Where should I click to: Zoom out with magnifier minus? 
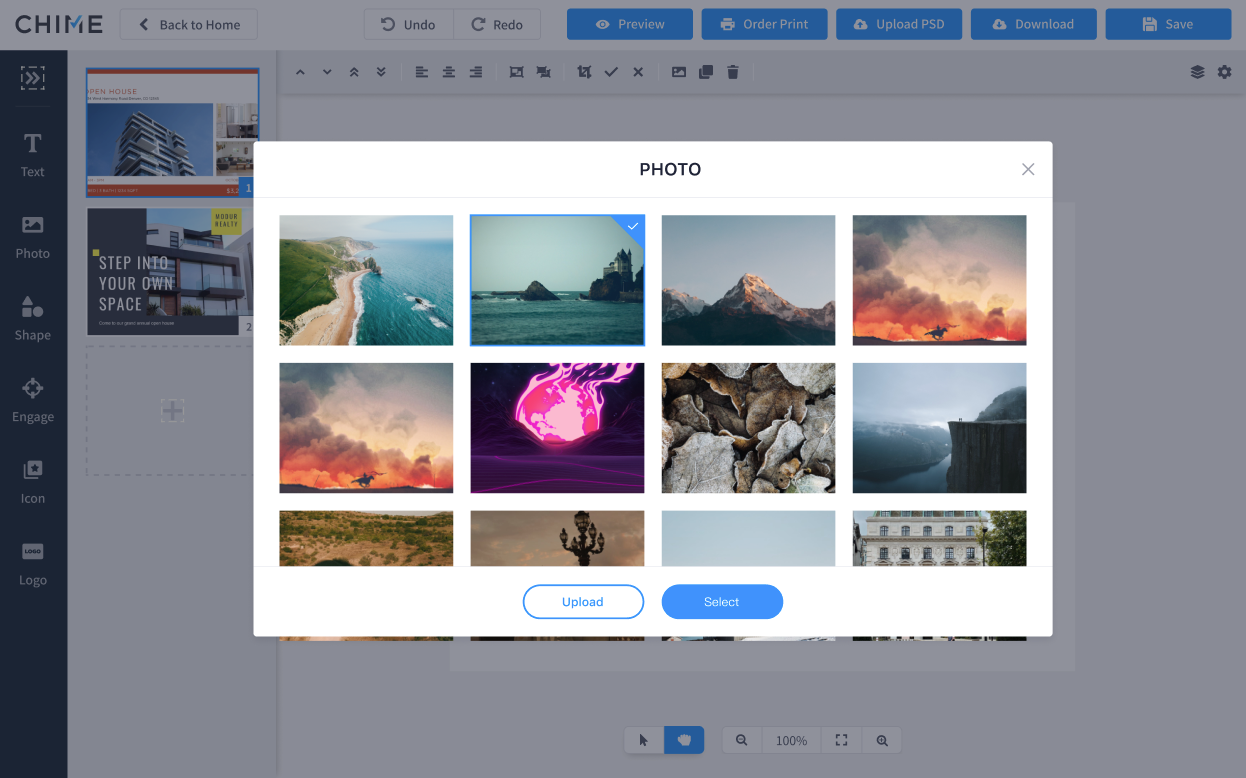pos(742,740)
